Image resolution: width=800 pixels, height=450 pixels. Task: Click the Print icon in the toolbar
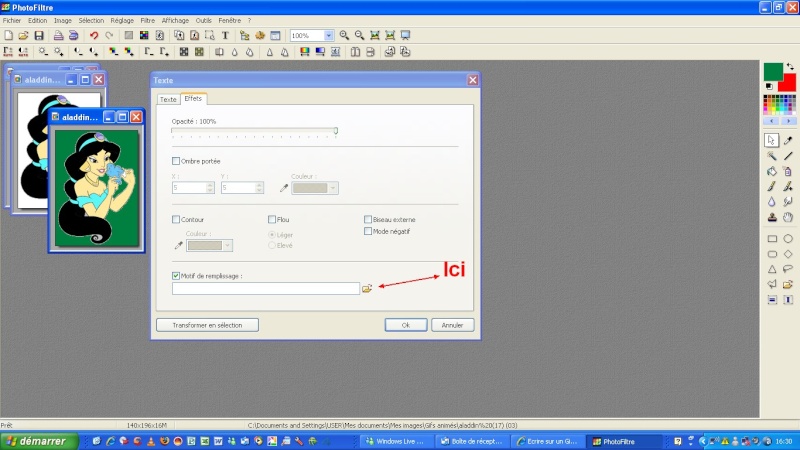(x=58, y=35)
